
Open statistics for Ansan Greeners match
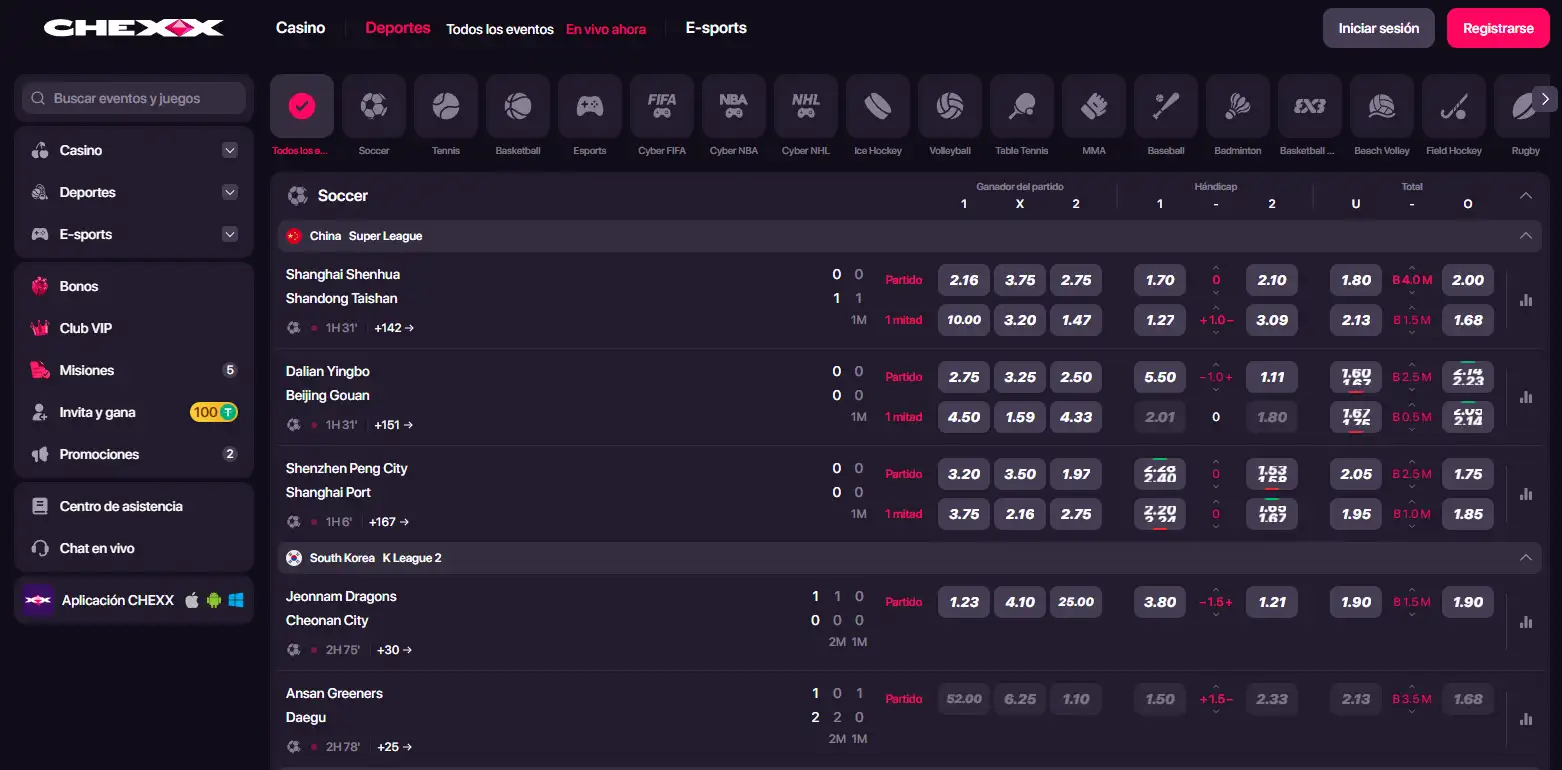coord(1526,719)
